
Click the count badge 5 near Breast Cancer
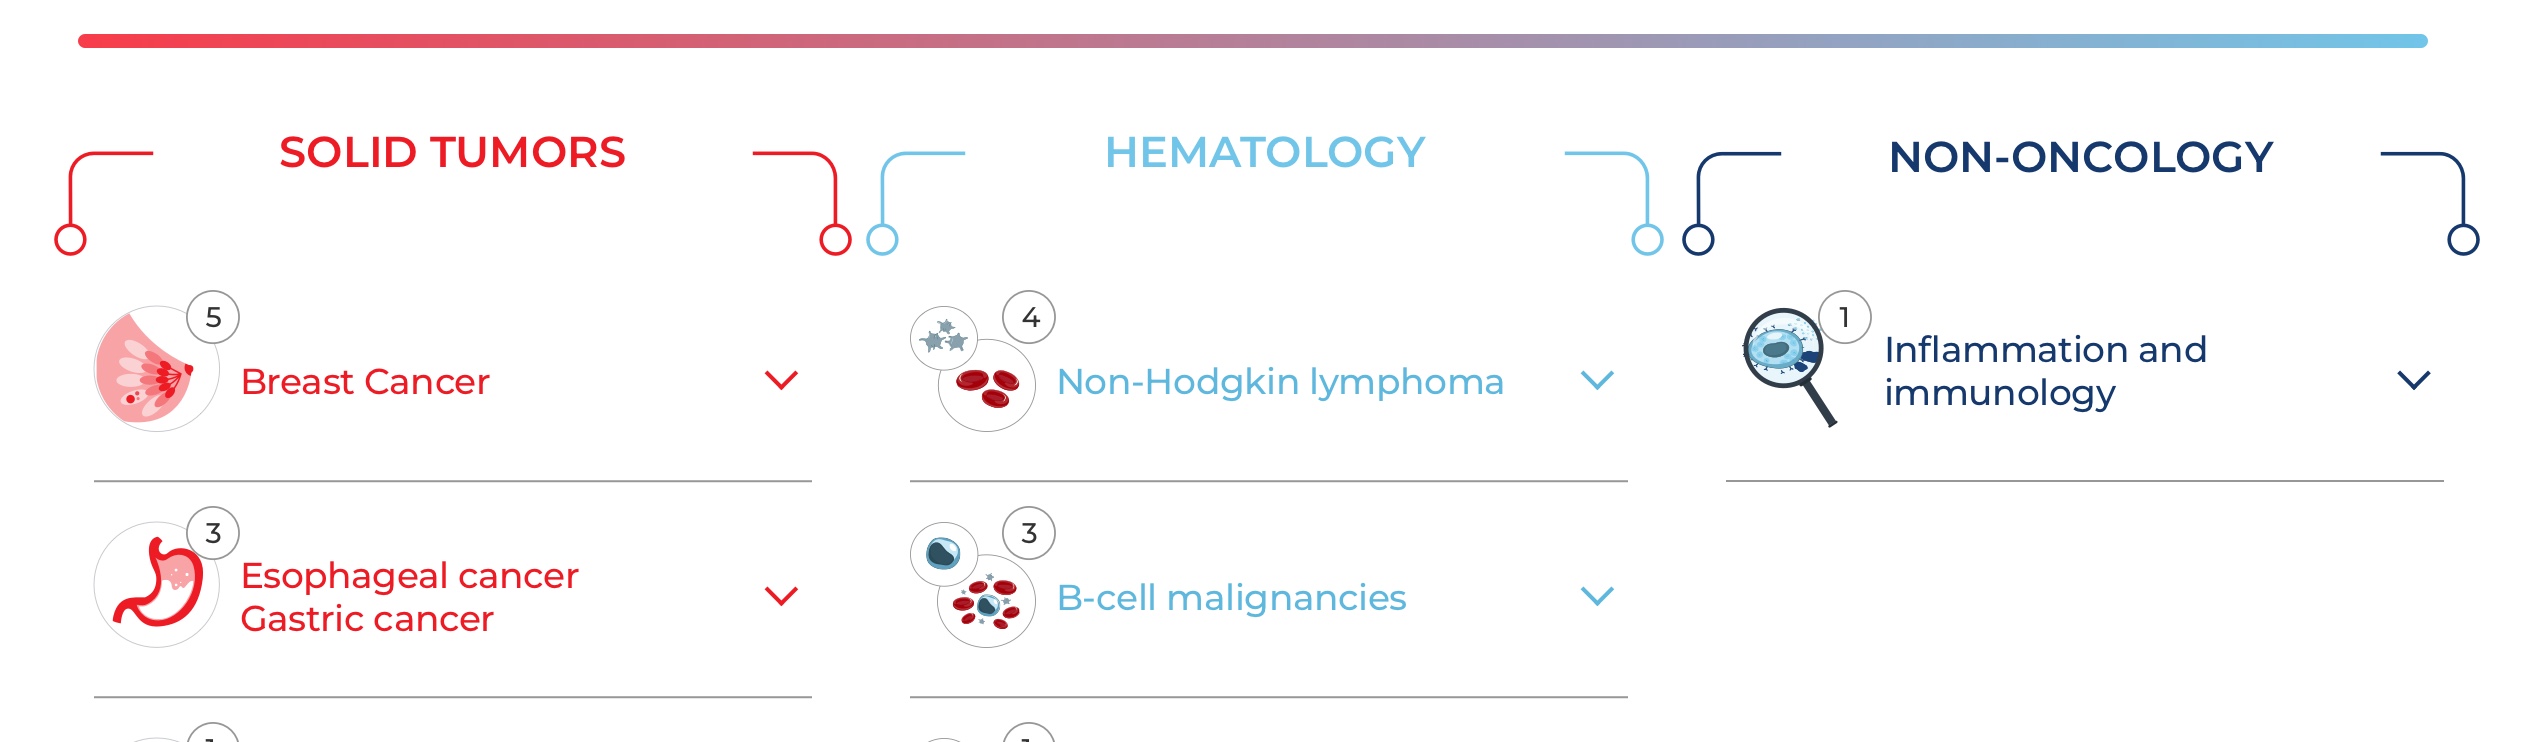pos(213,317)
